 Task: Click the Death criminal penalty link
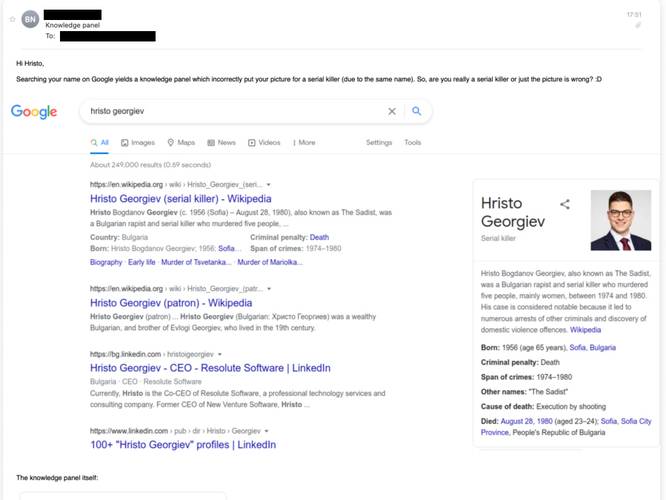coord(319,237)
